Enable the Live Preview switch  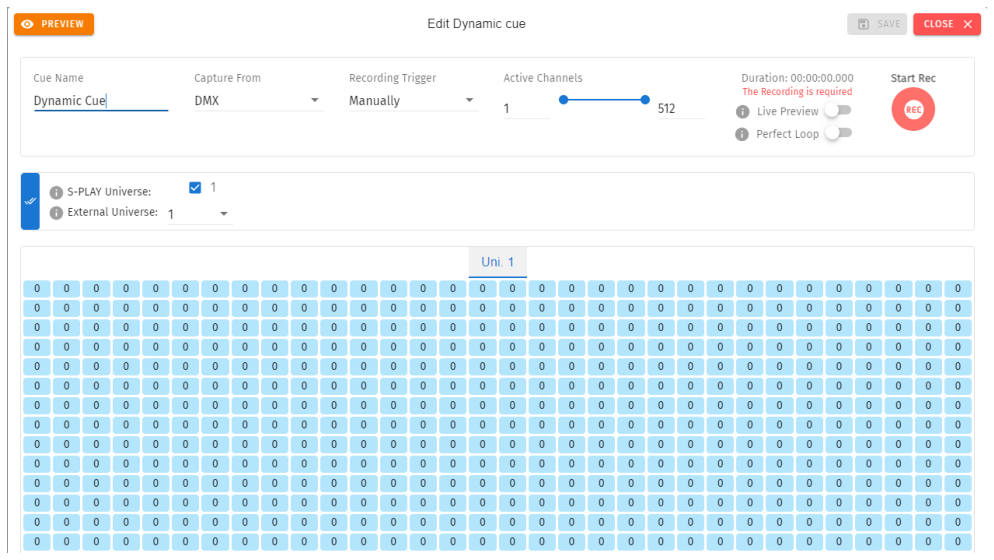(x=838, y=110)
